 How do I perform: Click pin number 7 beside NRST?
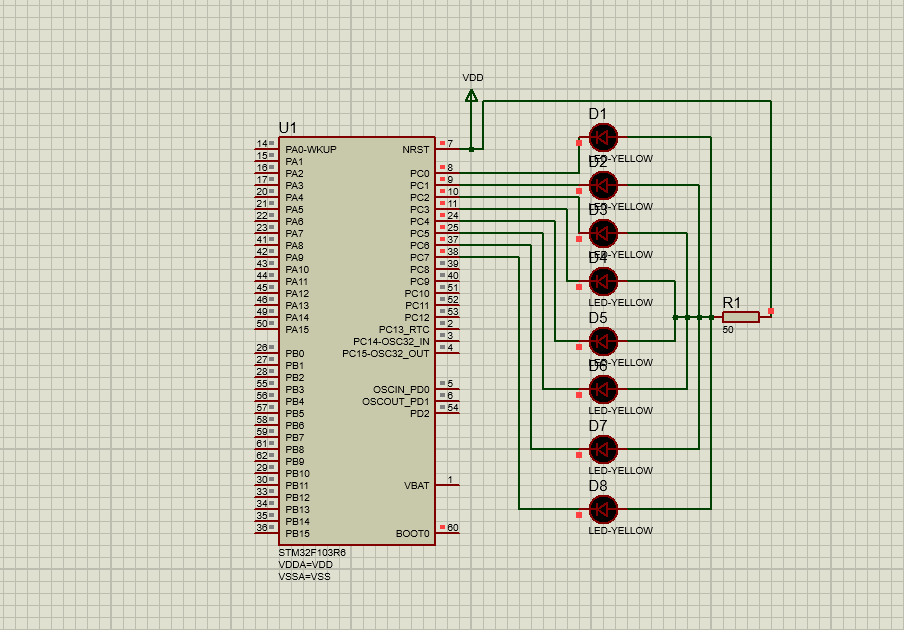click(450, 144)
